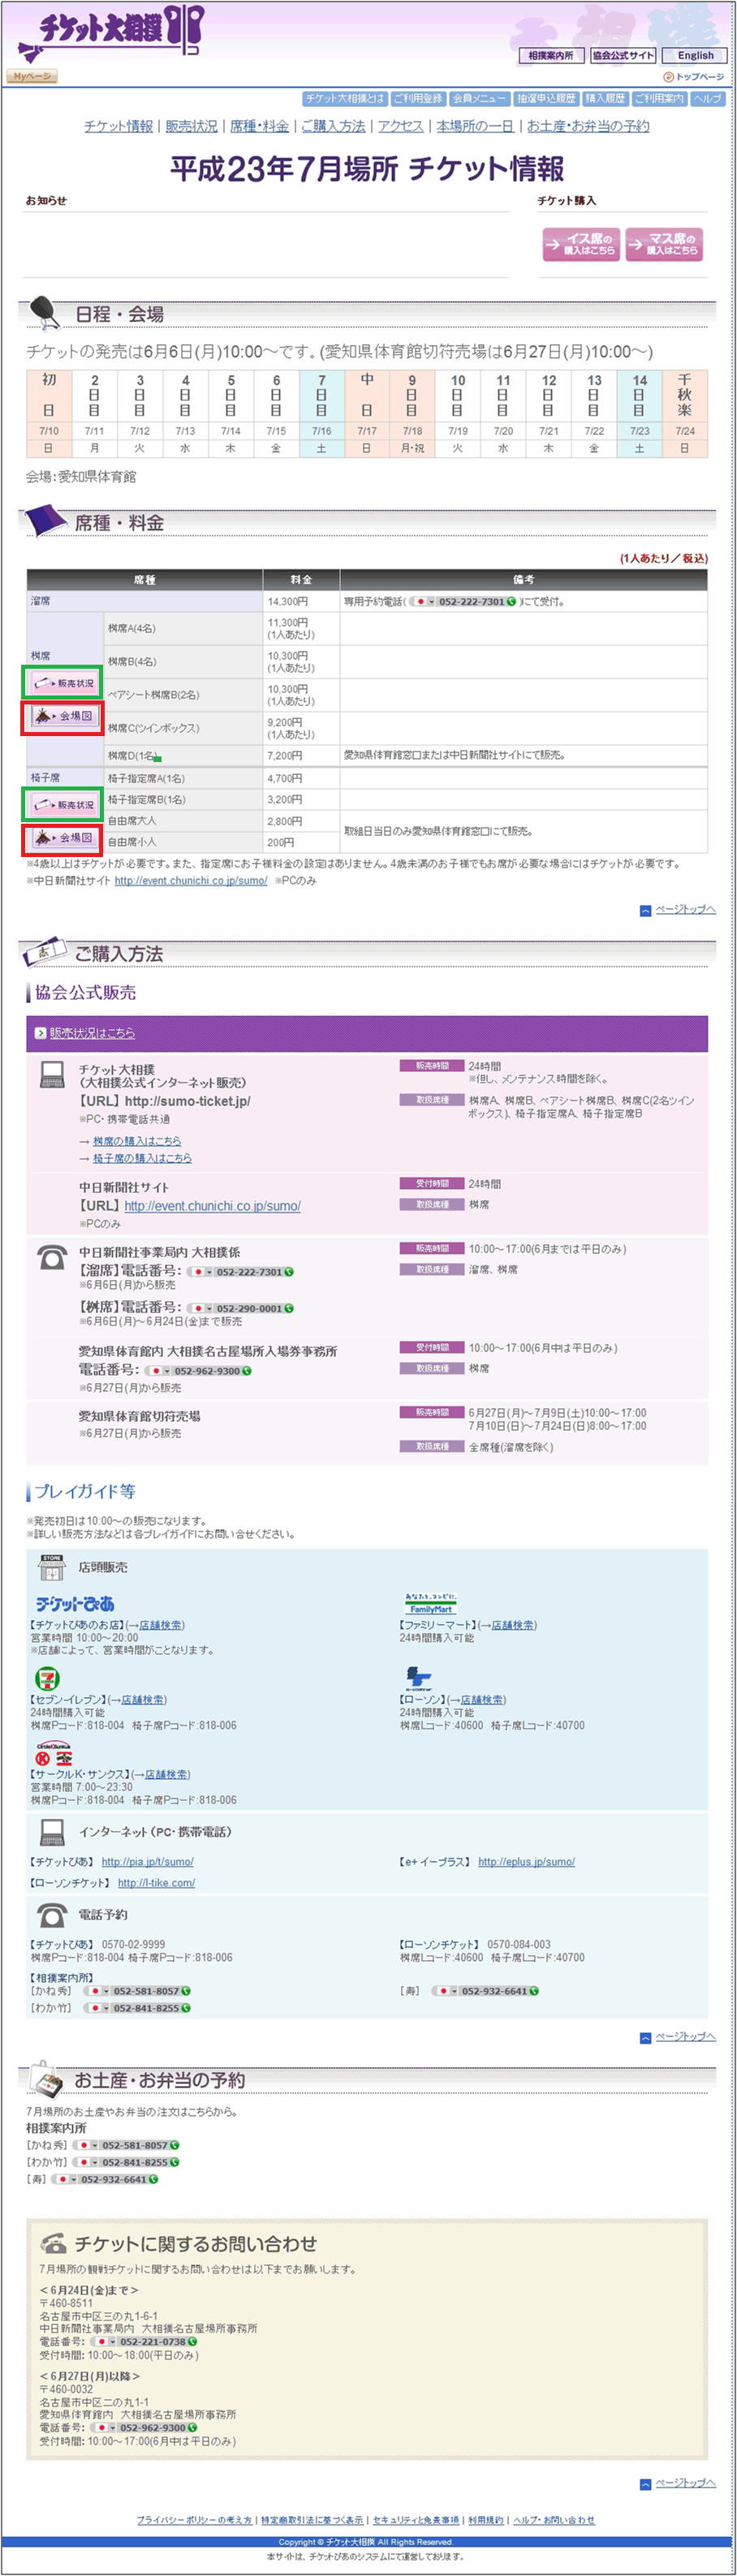This screenshot has height=2576, width=737.
Task: Open 桝席の購入はこちら link
Action: 137,1141
